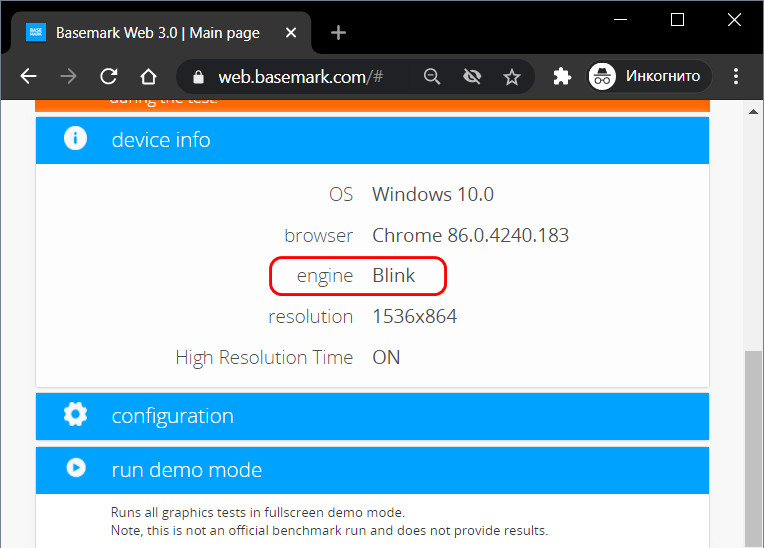Expand the configuration section
The image size is (764, 548).
(x=372, y=416)
